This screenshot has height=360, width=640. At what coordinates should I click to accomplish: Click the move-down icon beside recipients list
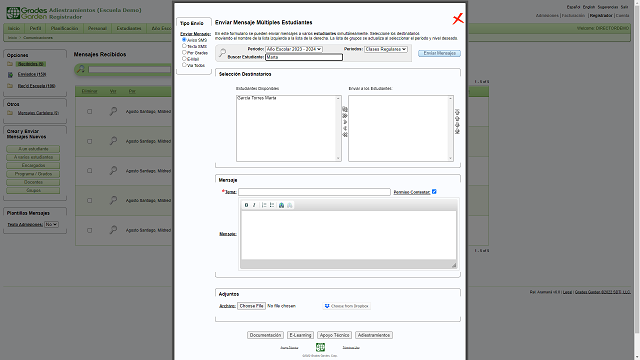(457, 125)
